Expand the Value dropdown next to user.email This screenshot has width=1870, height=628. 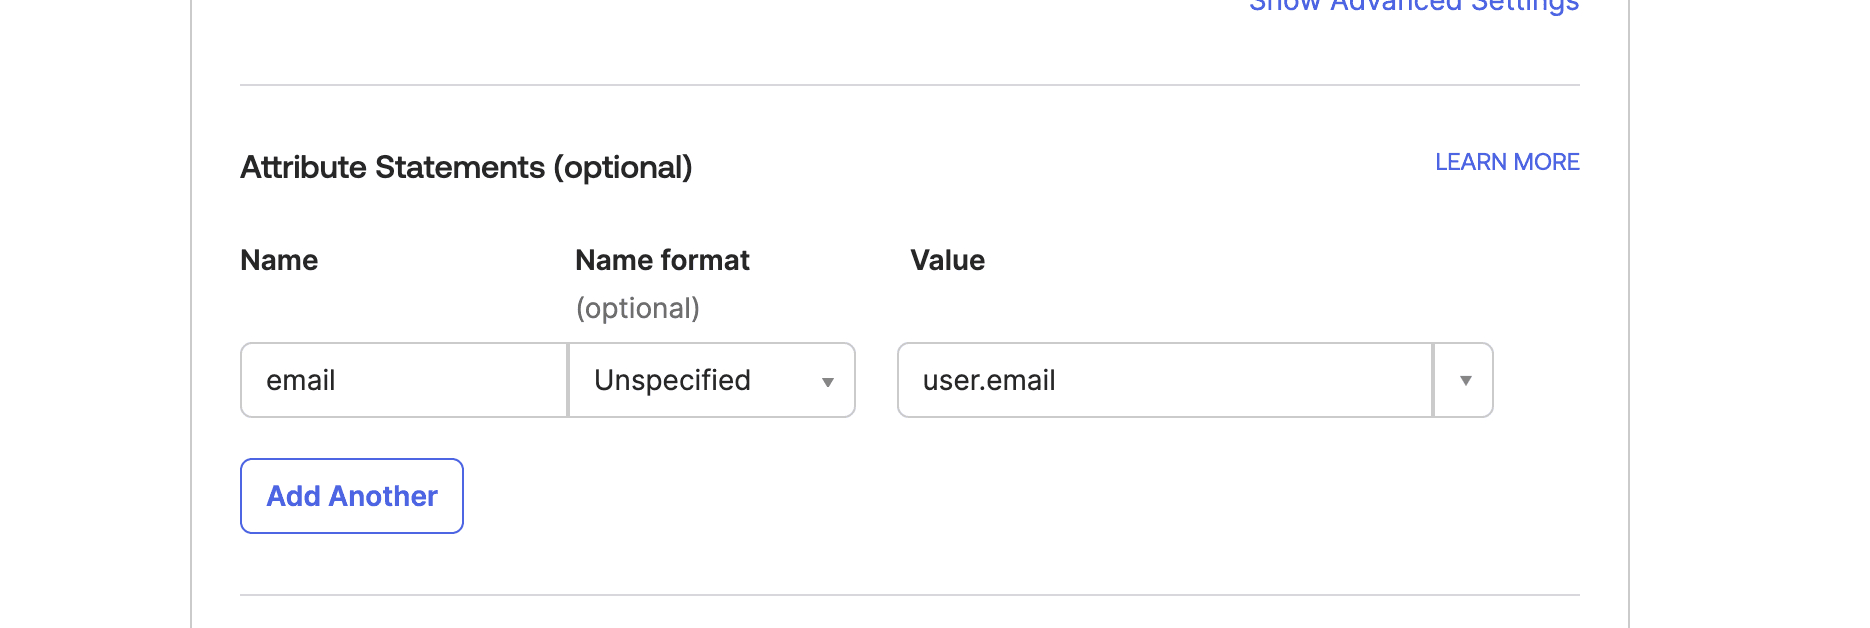point(1463,380)
